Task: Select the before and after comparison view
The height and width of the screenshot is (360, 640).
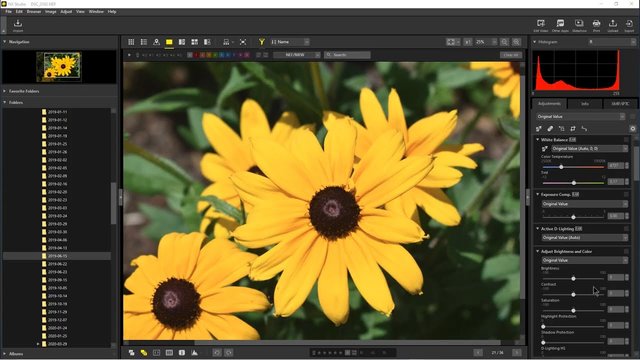Action: pos(207,42)
